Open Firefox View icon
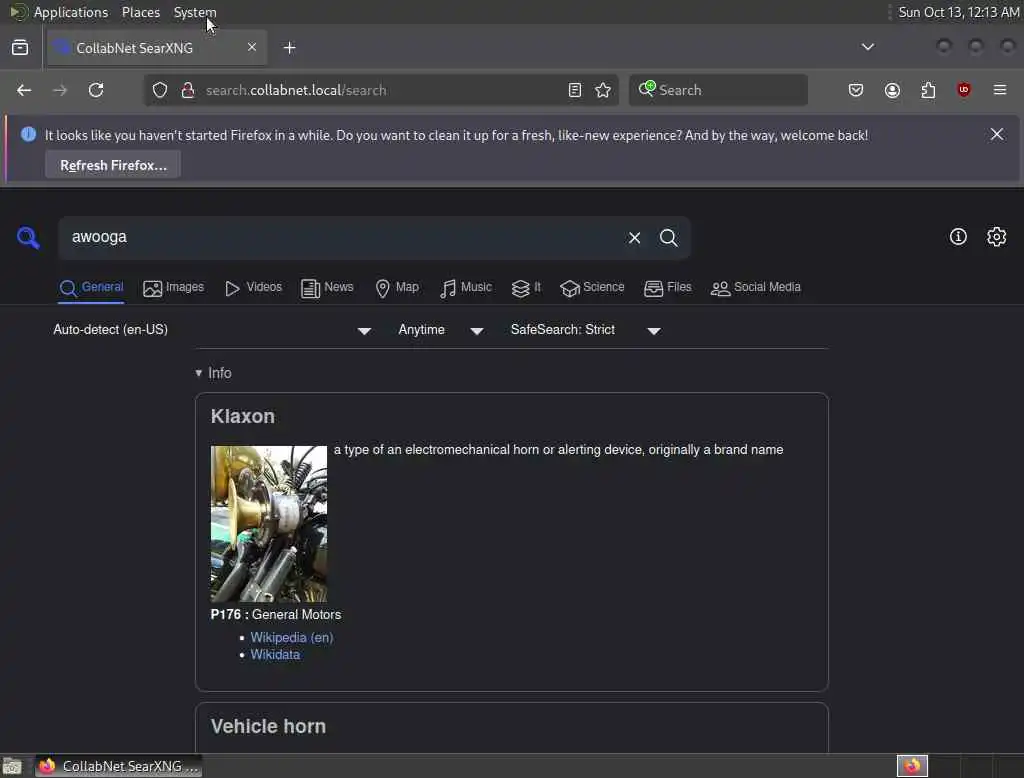This screenshot has width=1024, height=778. click(20, 48)
